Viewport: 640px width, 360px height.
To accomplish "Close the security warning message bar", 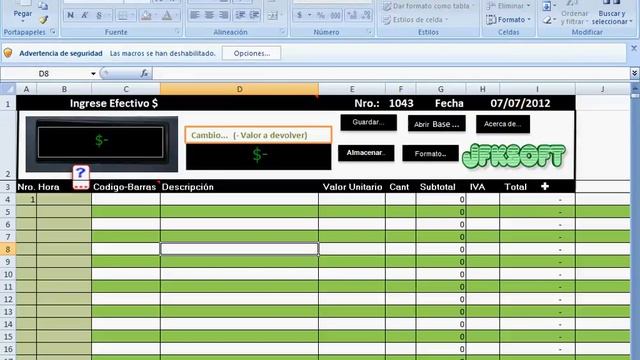I will click(x=634, y=48).
